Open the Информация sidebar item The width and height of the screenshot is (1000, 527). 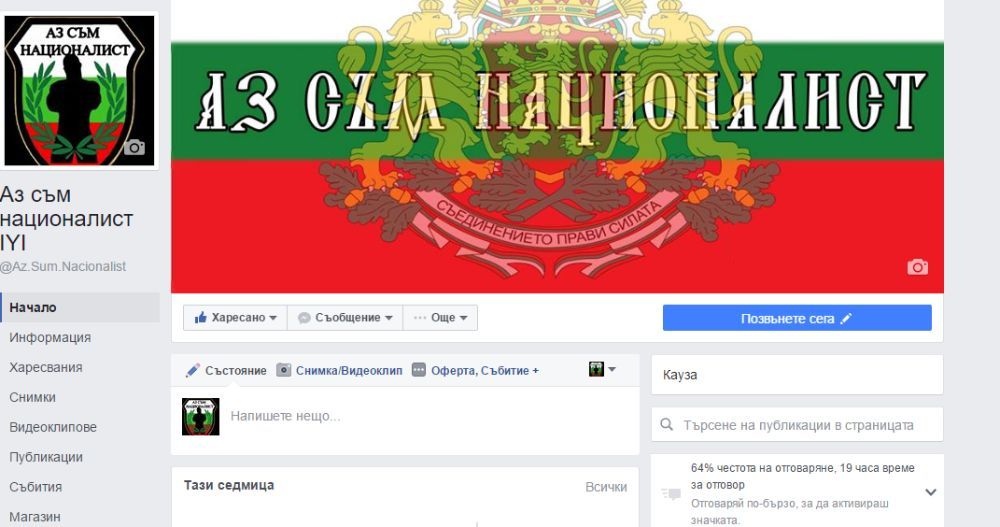coord(50,337)
